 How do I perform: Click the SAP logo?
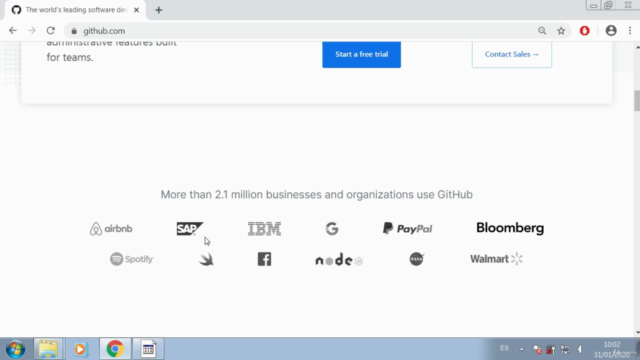(190, 229)
